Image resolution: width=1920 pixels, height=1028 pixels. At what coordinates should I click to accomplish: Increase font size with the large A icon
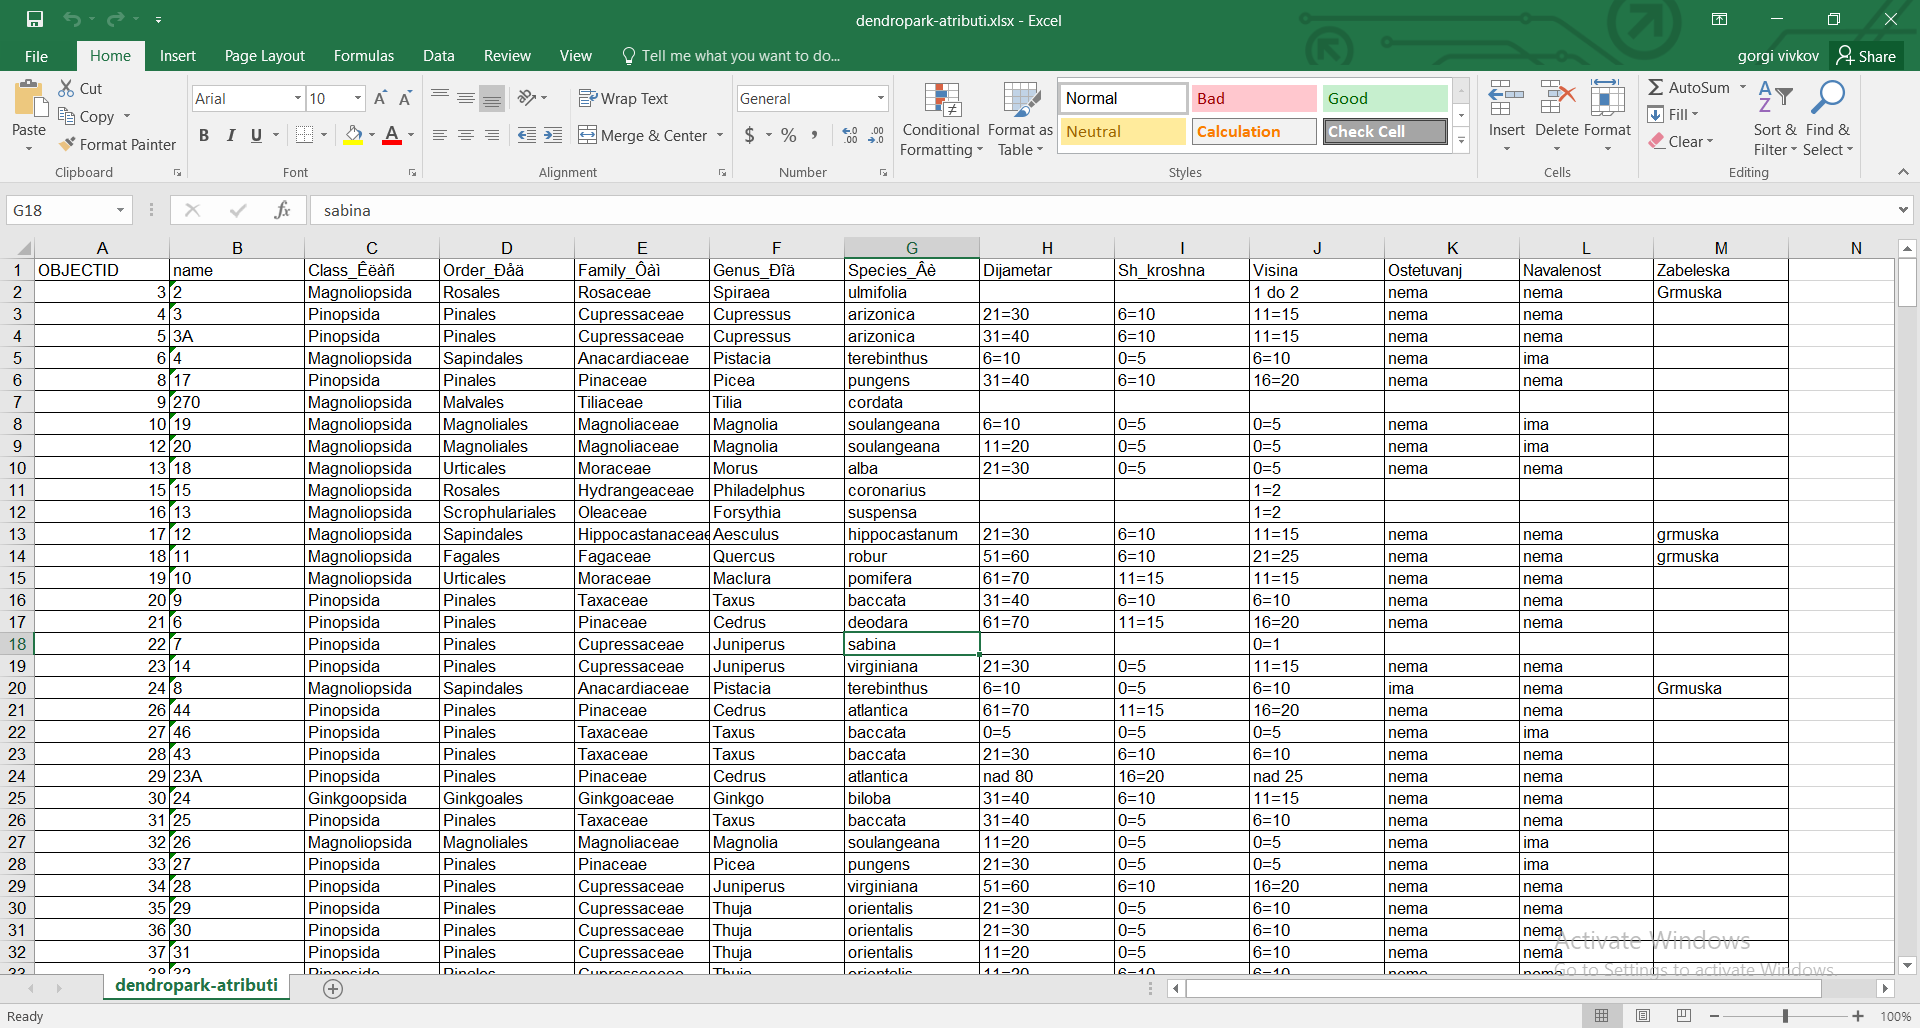380,98
